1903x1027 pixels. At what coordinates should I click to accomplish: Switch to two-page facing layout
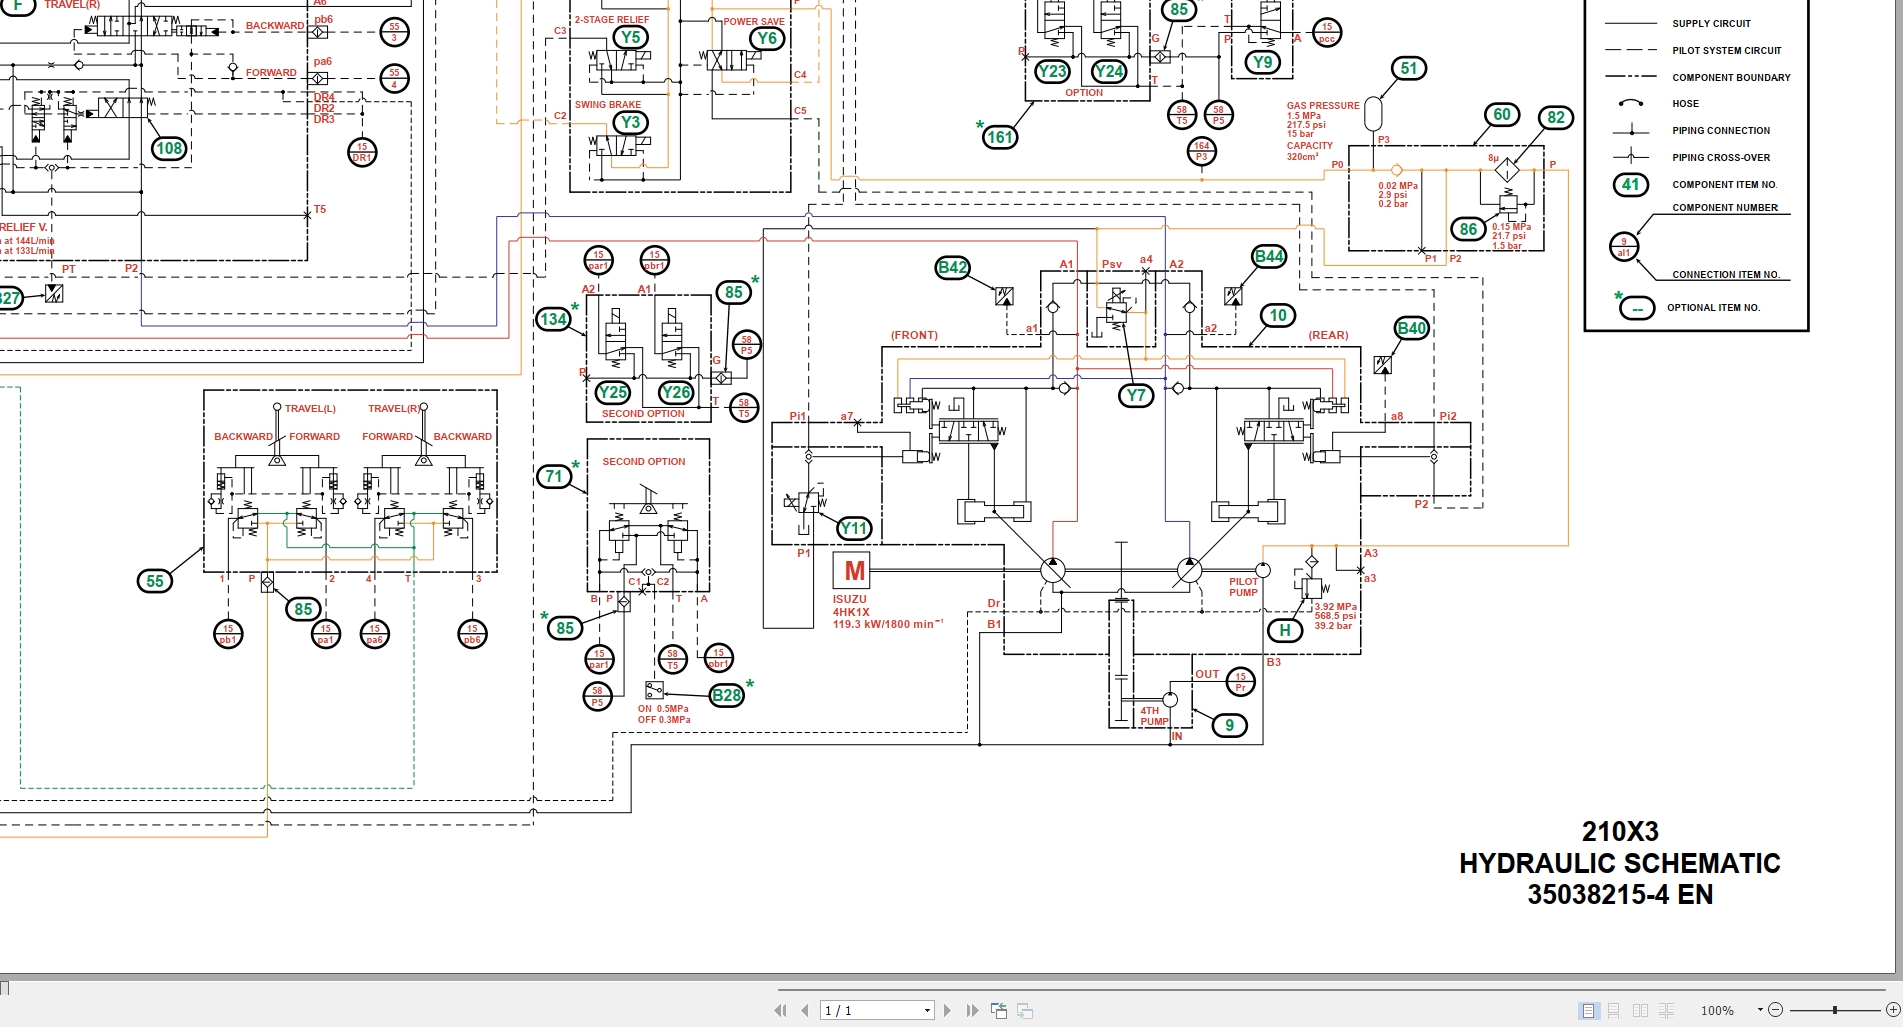click(x=1640, y=1010)
